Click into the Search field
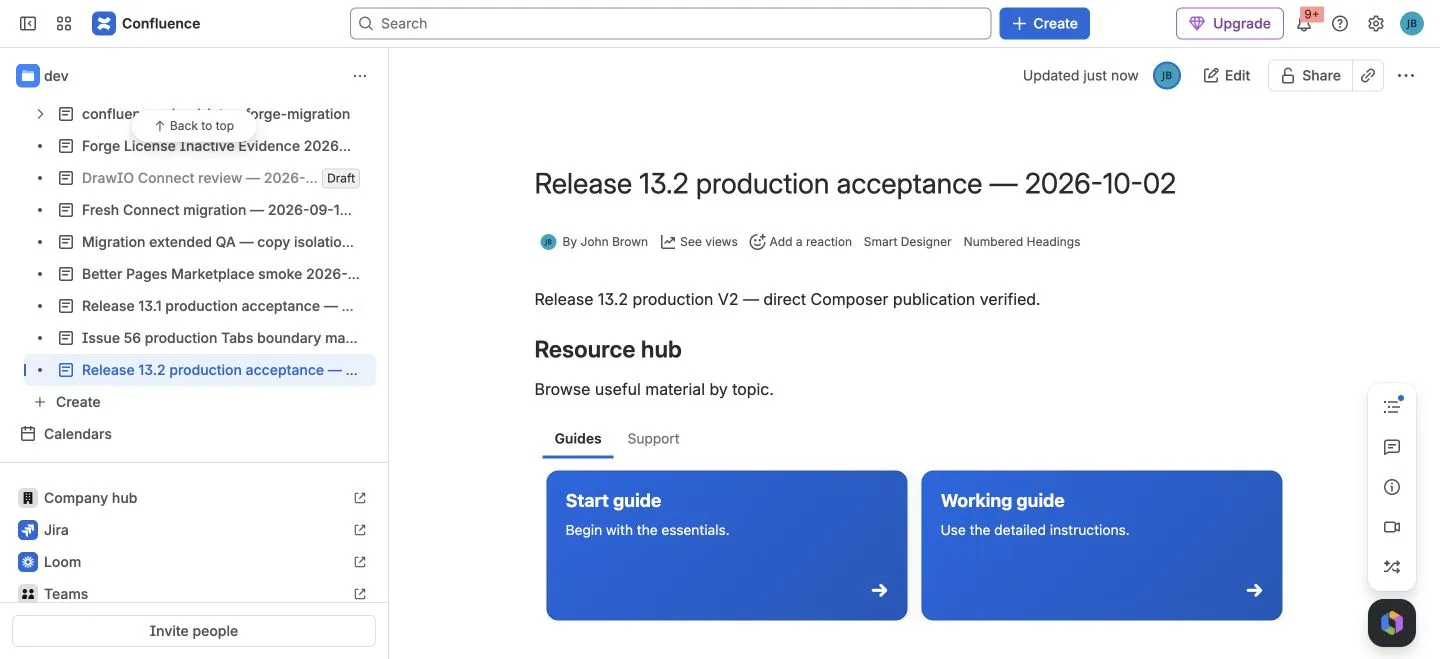The height and width of the screenshot is (659, 1440). [670, 23]
